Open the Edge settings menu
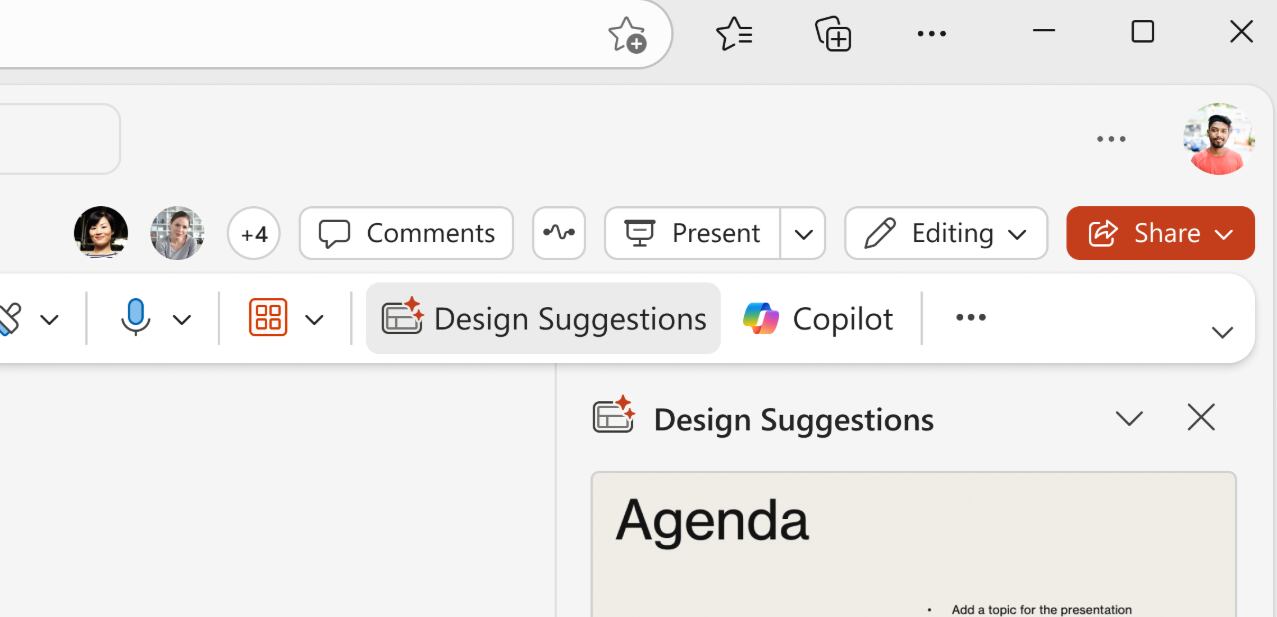This screenshot has width=1277, height=617. (931, 33)
